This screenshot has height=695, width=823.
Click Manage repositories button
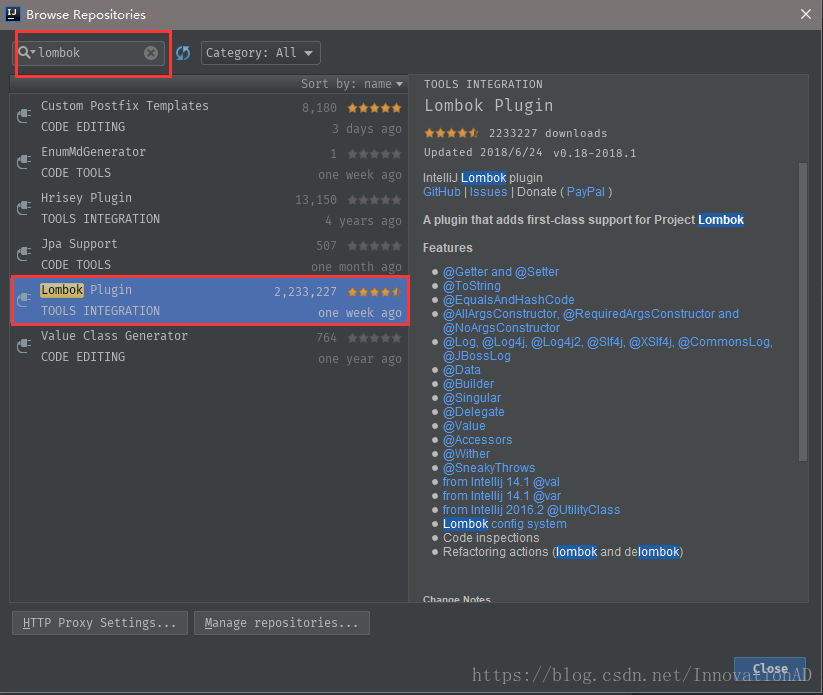coord(281,623)
